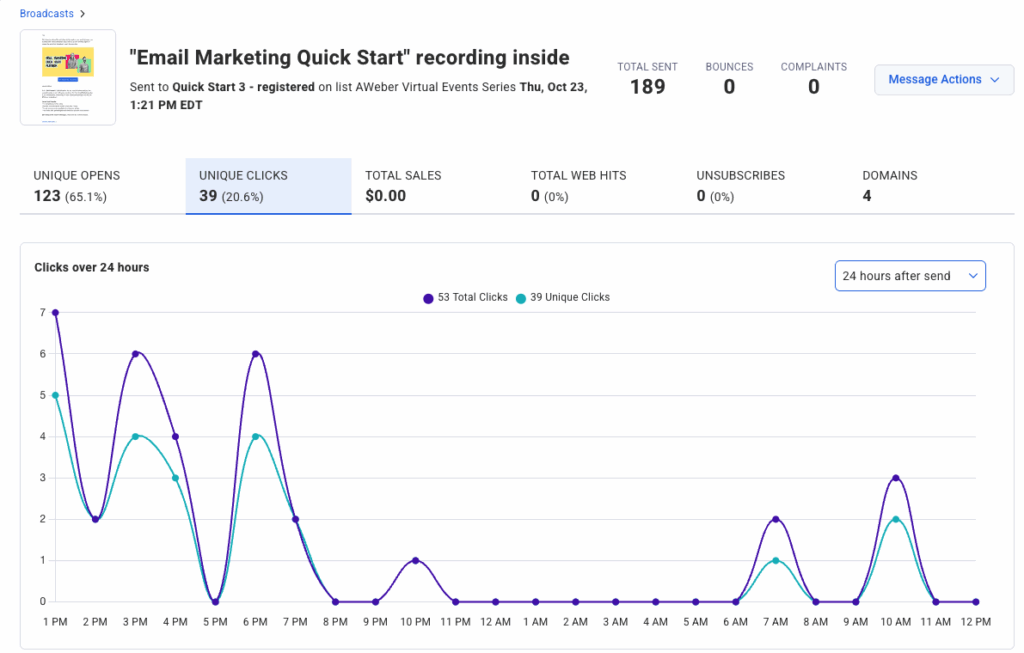Screen dimensions: 1024x653
Task: Toggle the 7 AM teal data marker
Action: point(775,560)
